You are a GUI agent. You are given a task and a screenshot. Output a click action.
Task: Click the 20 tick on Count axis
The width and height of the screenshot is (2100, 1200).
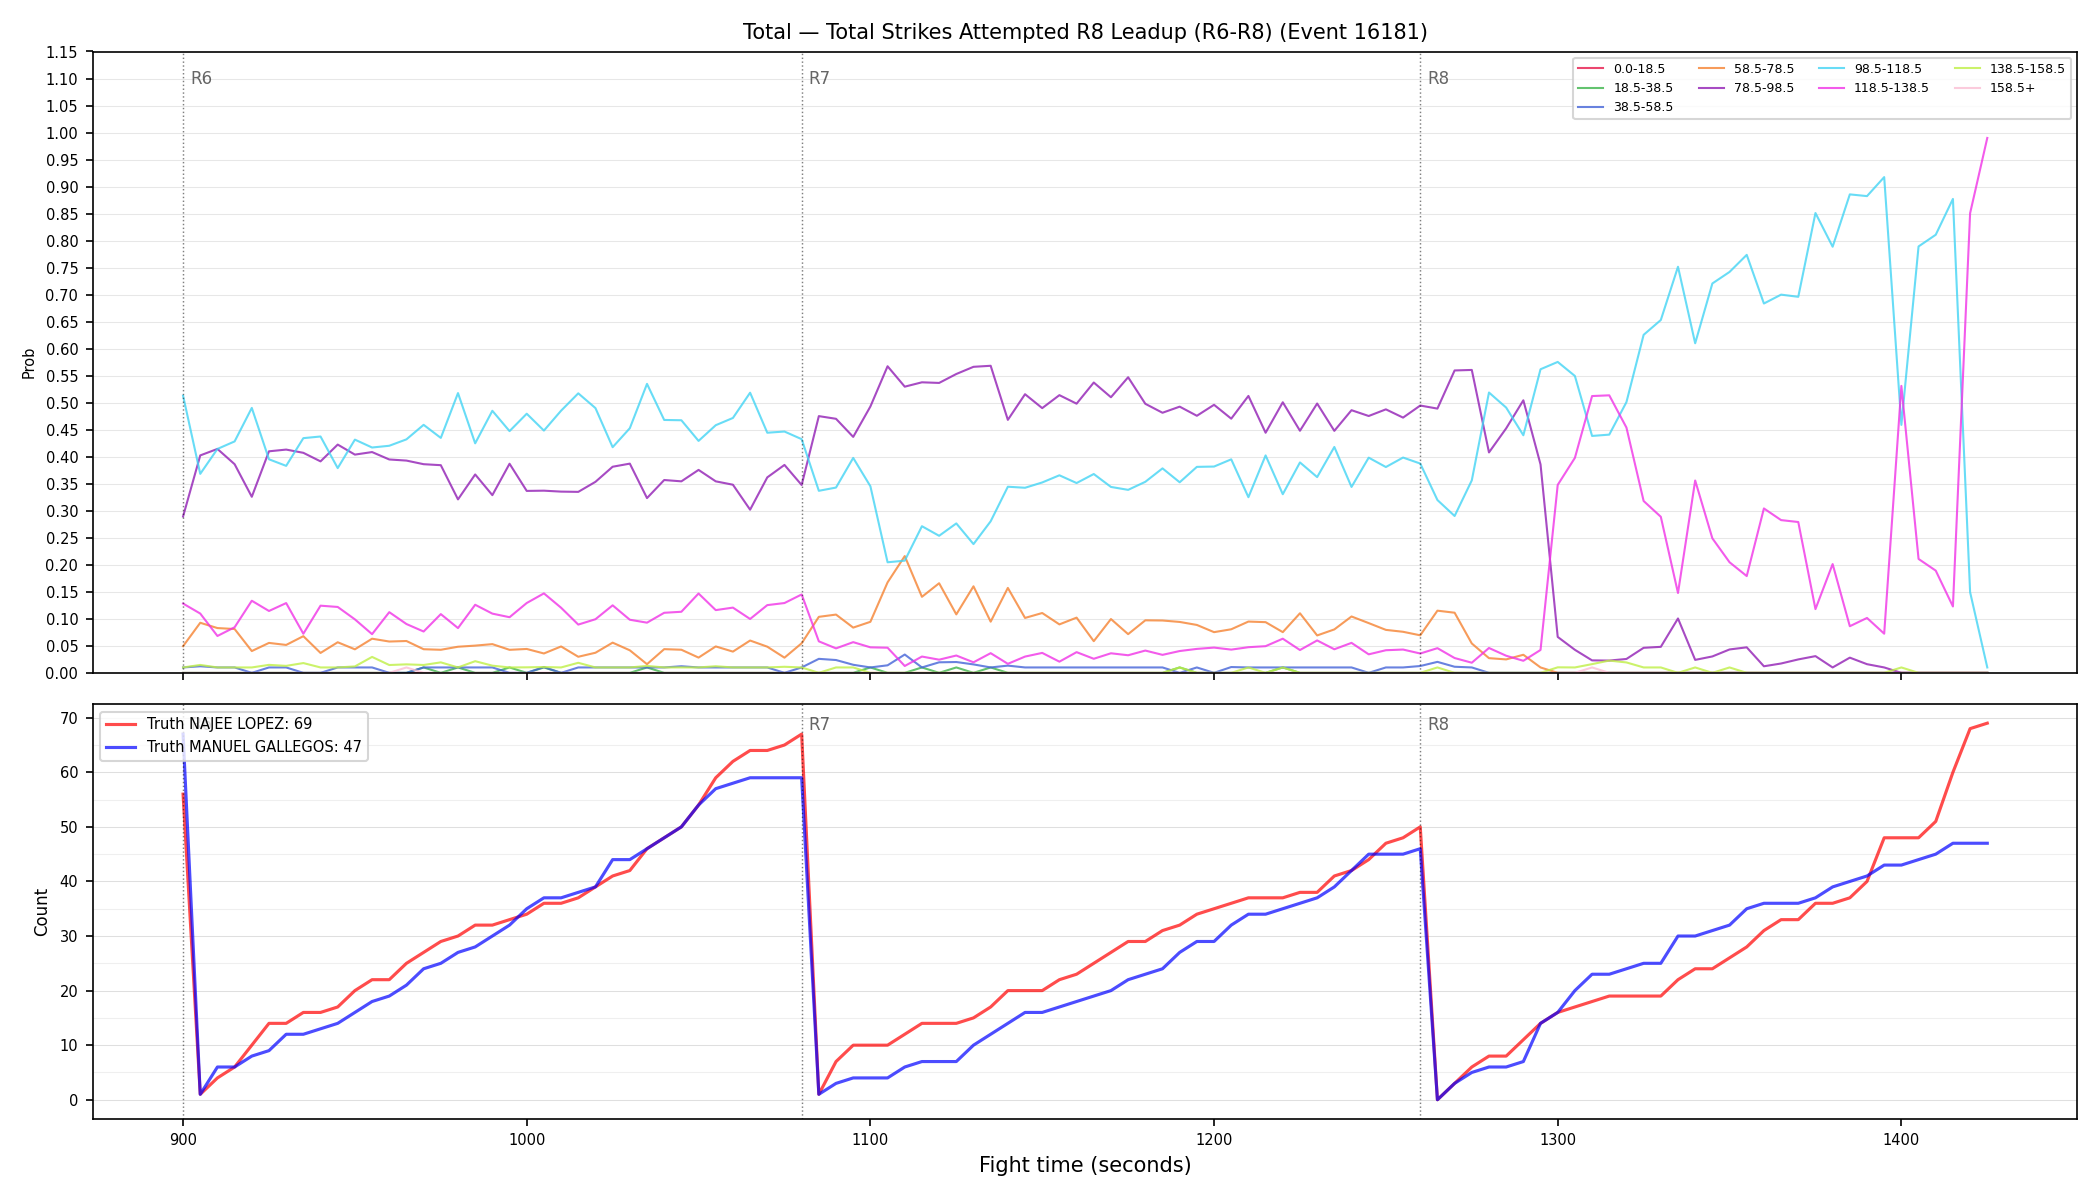click(69, 991)
